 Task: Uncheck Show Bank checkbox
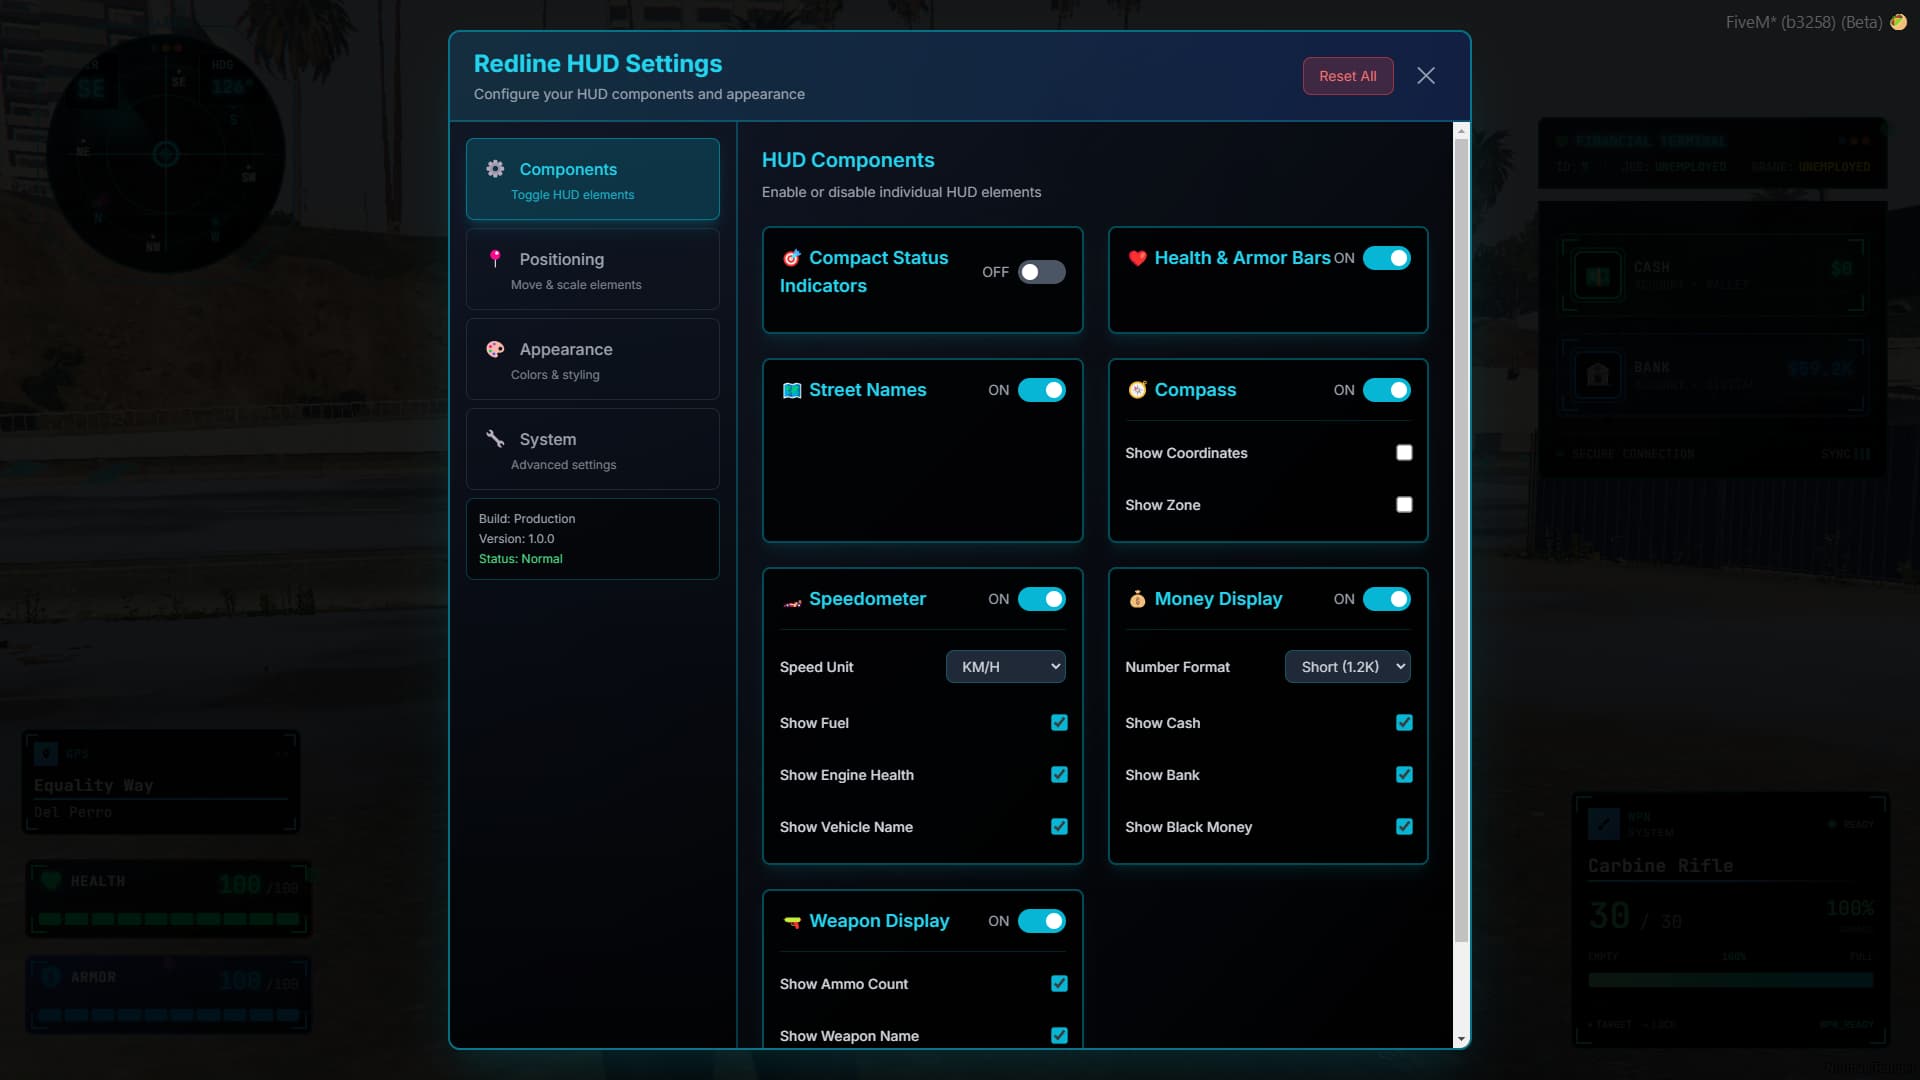pyautogui.click(x=1404, y=775)
